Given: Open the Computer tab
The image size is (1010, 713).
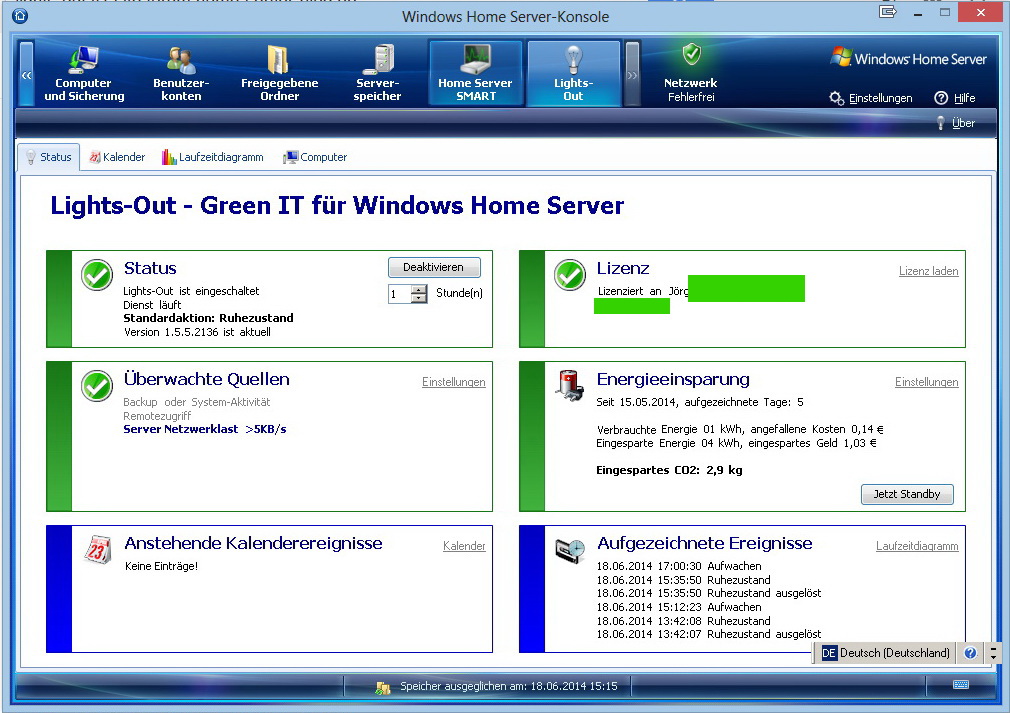Looking at the screenshot, I should click(x=315, y=157).
